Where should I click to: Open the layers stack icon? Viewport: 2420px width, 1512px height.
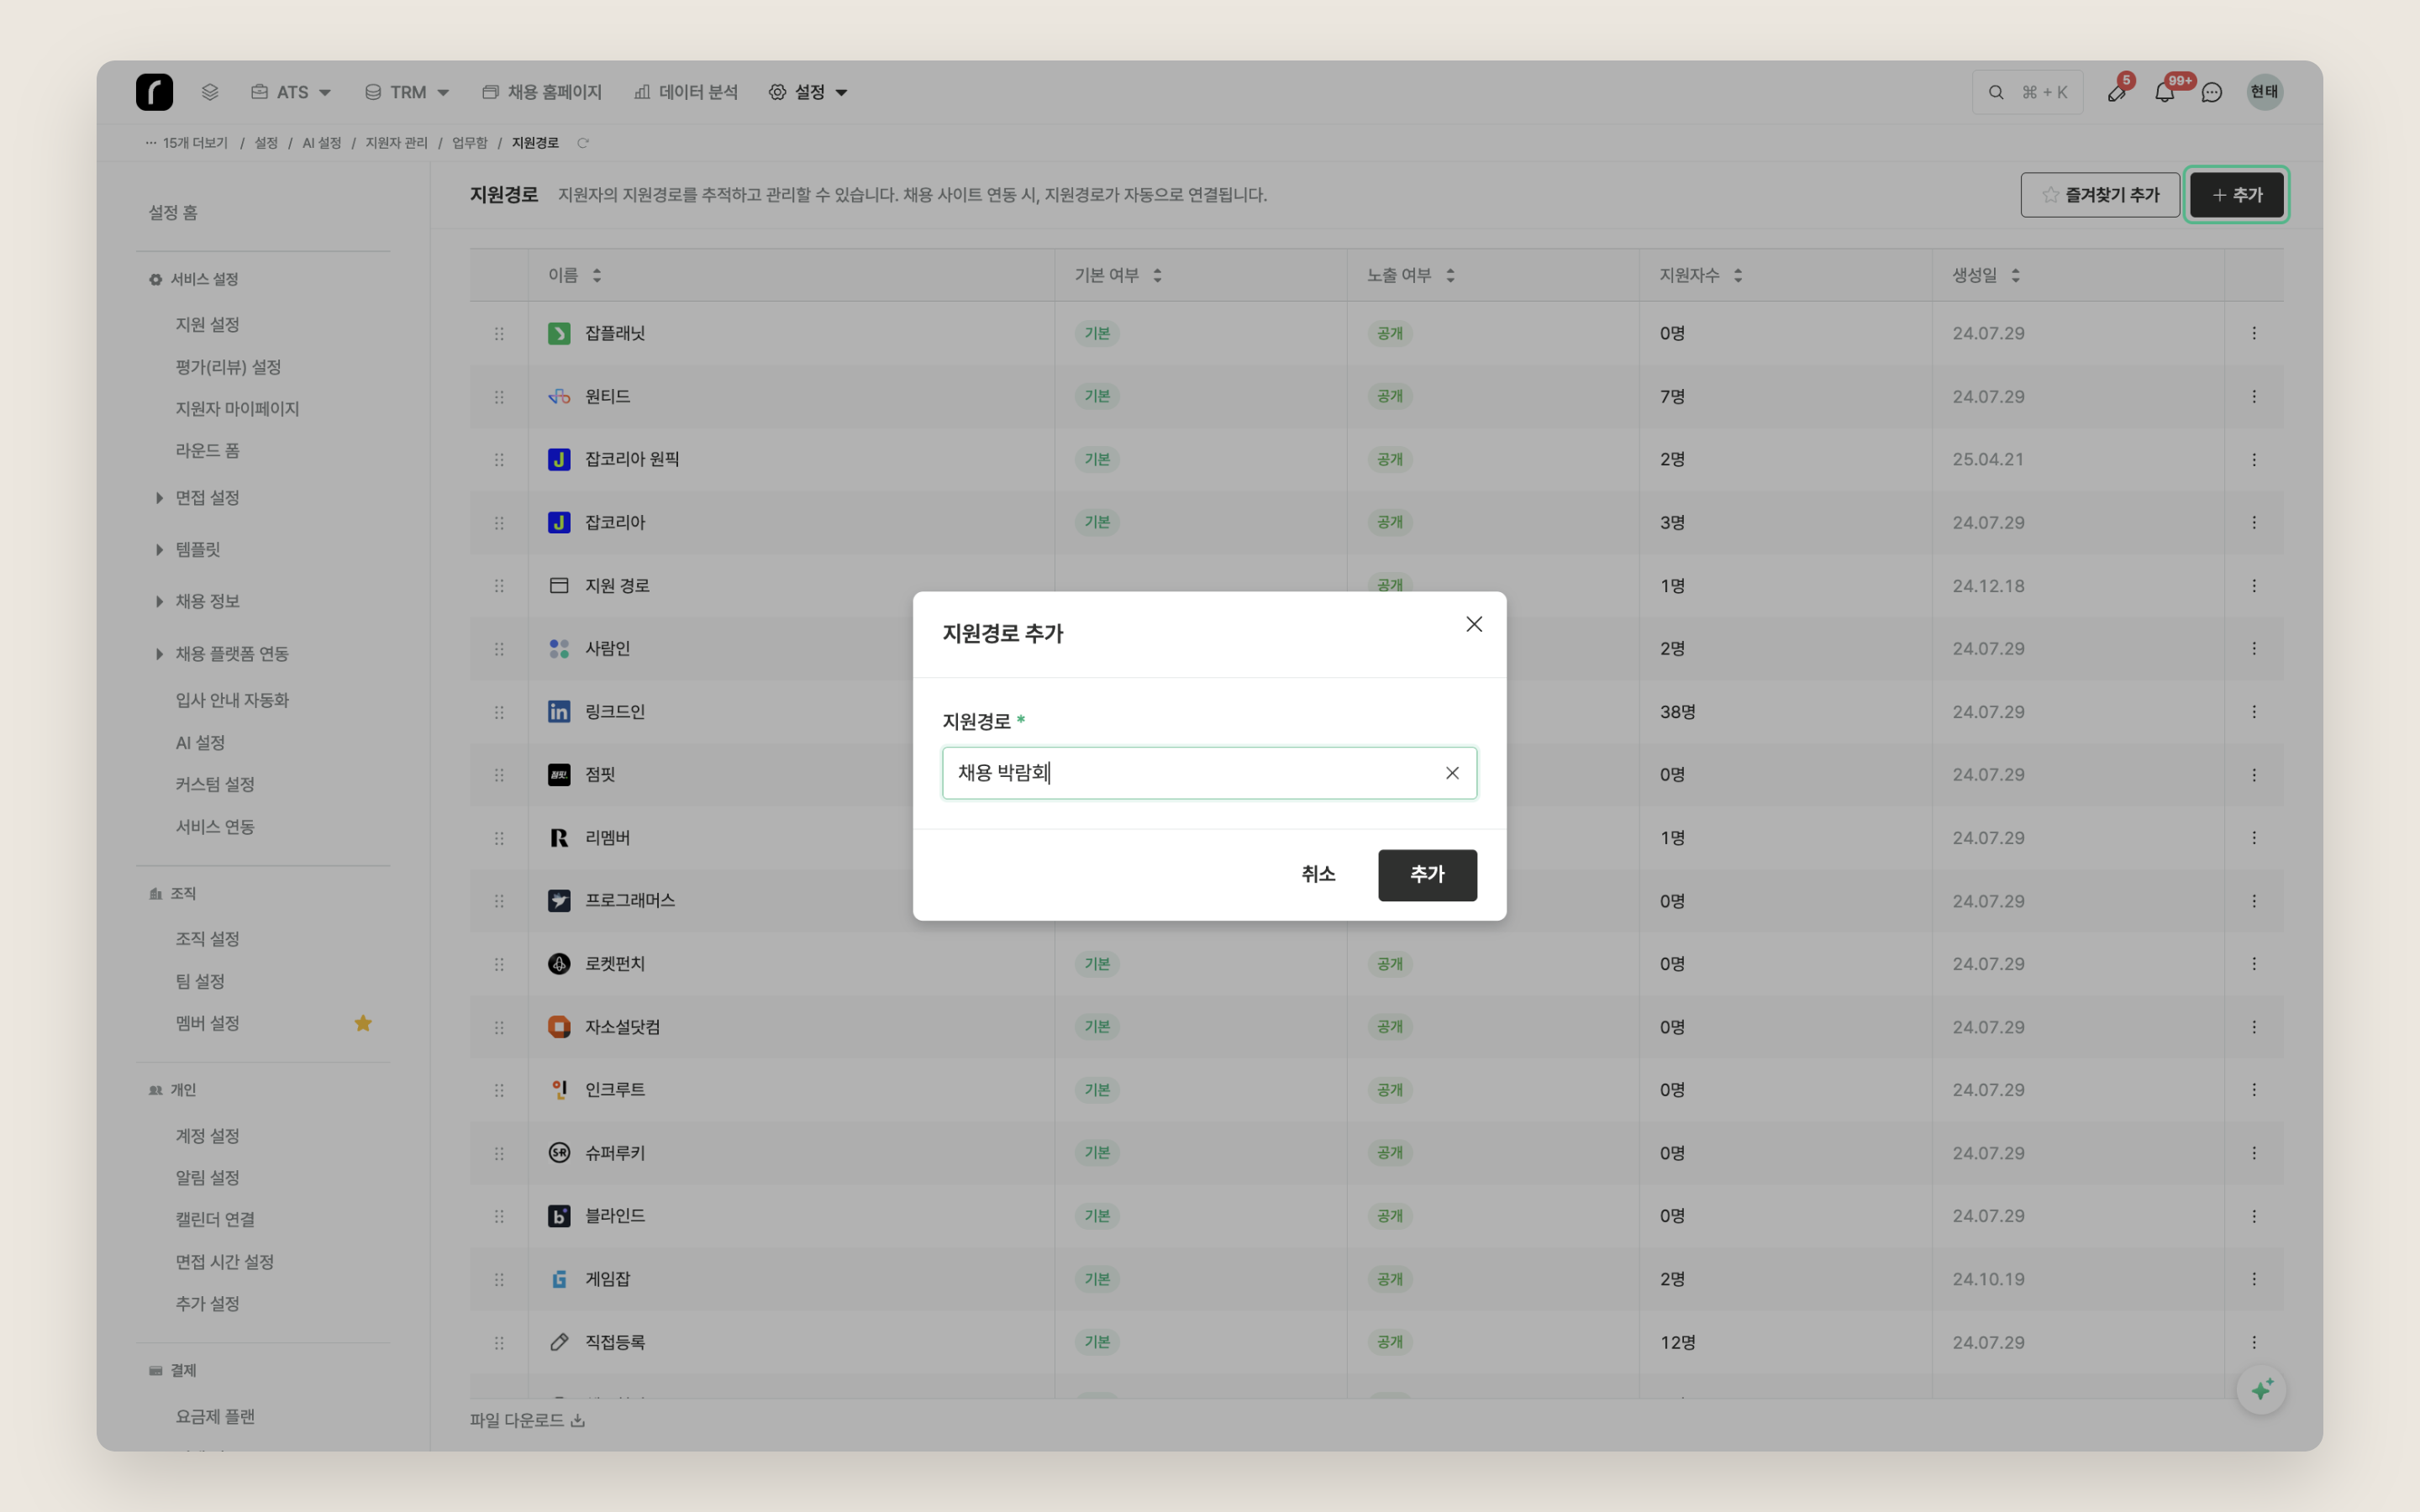point(209,92)
